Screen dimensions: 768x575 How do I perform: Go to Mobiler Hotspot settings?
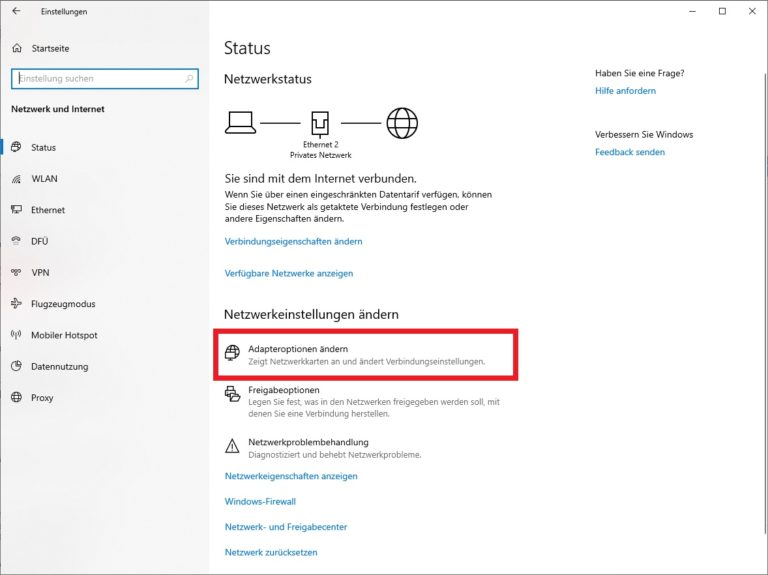coord(64,335)
